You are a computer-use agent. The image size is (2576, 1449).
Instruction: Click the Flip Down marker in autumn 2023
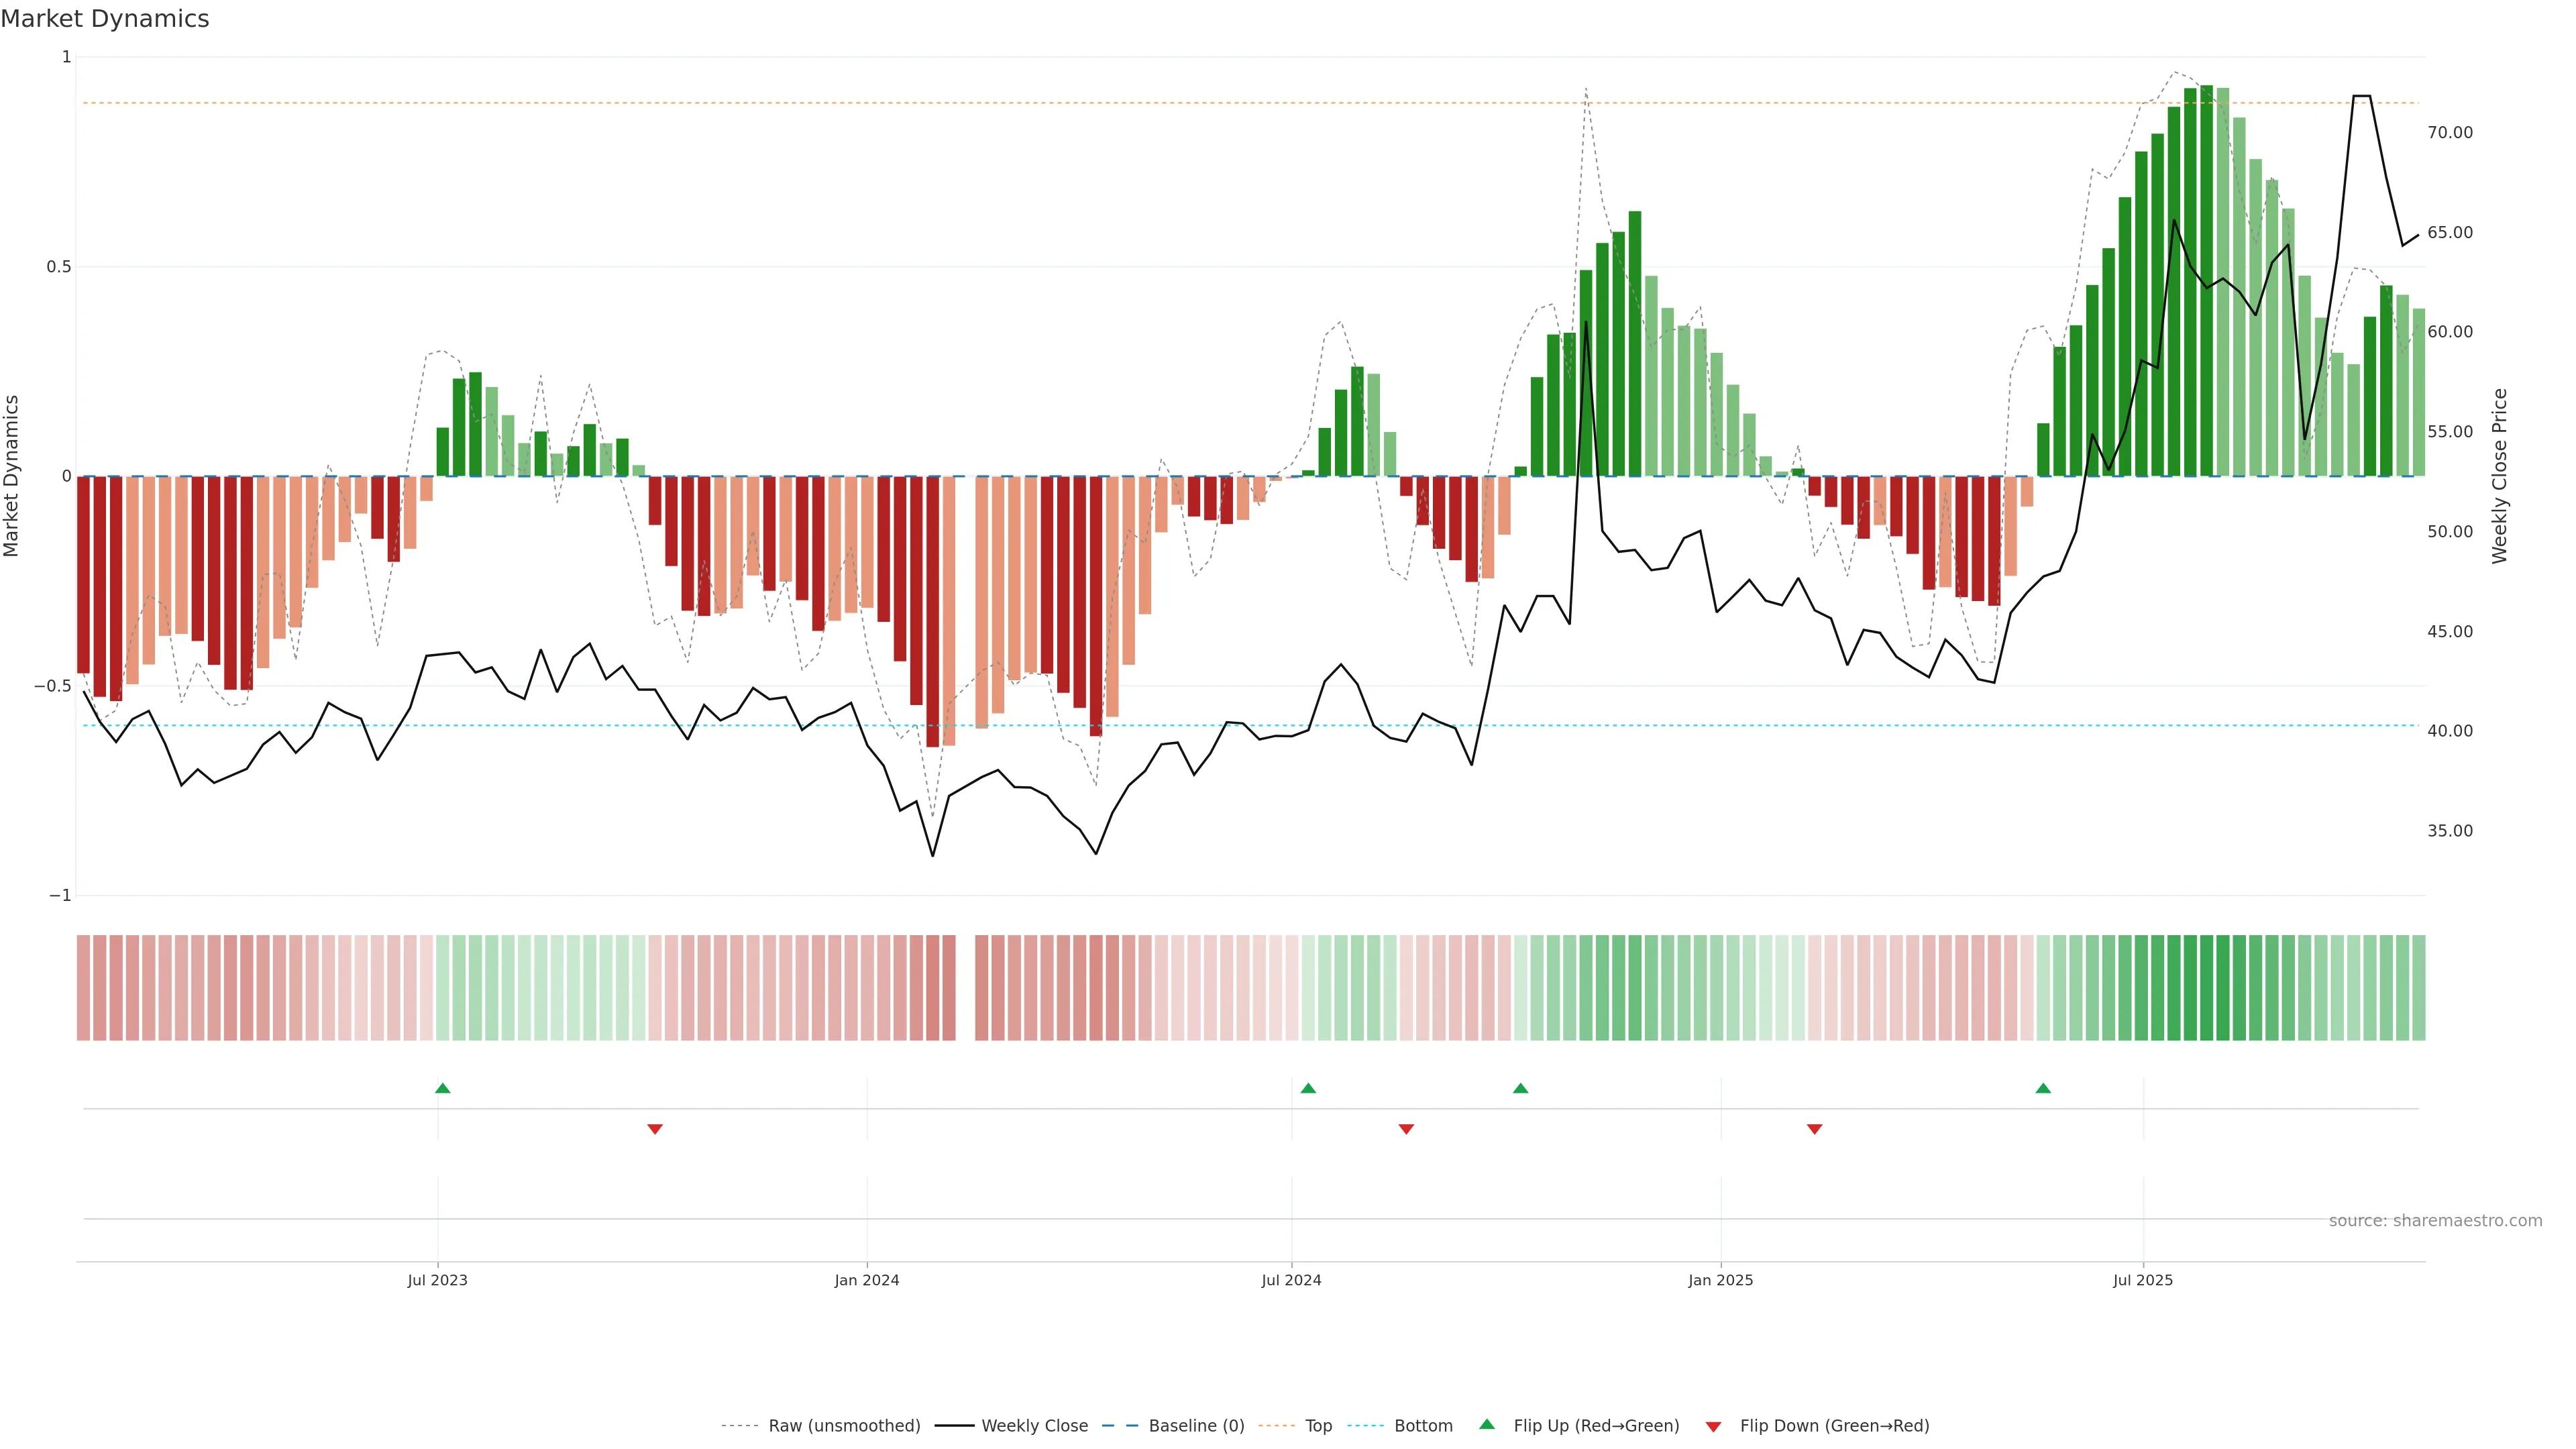tap(655, 1129)
